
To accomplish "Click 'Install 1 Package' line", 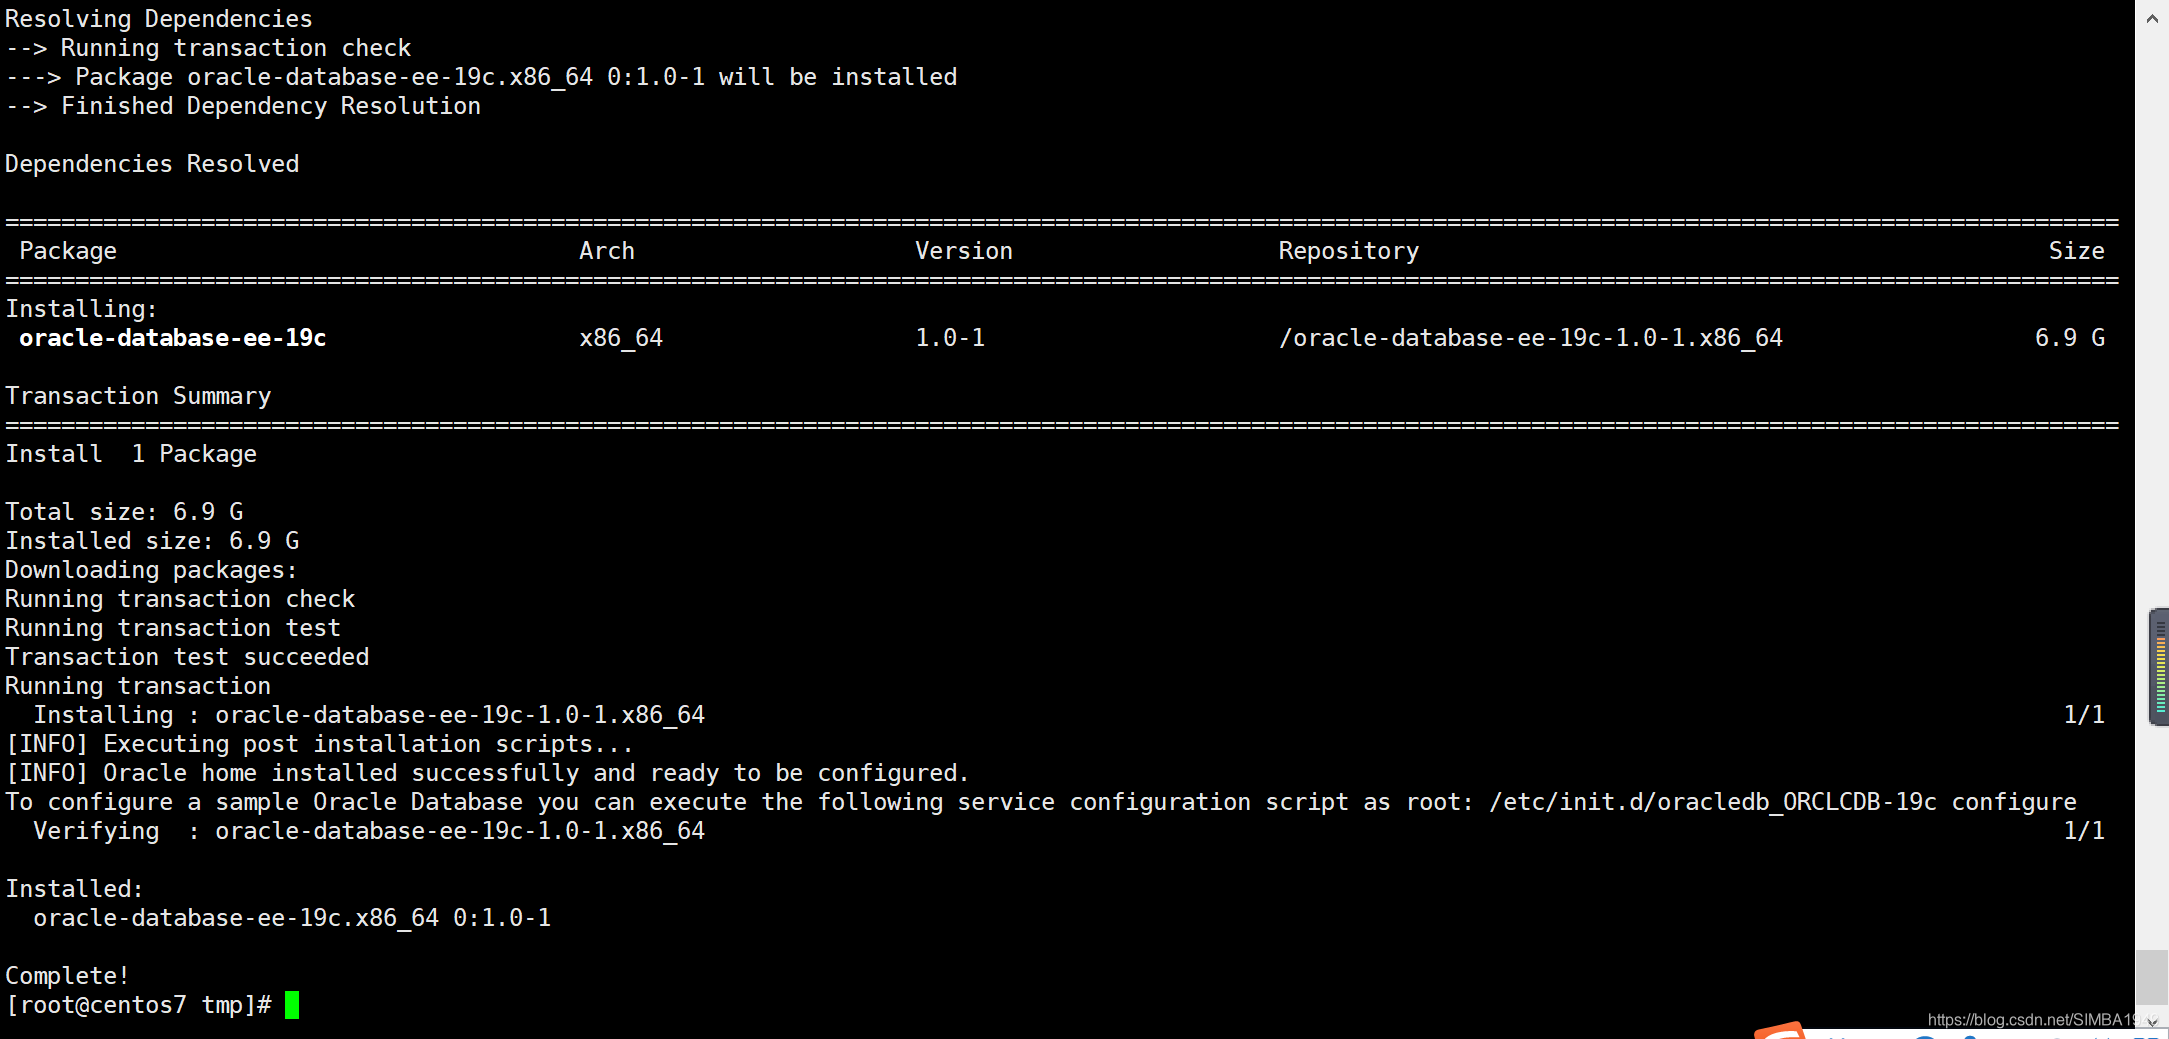I will coord(131,454).
